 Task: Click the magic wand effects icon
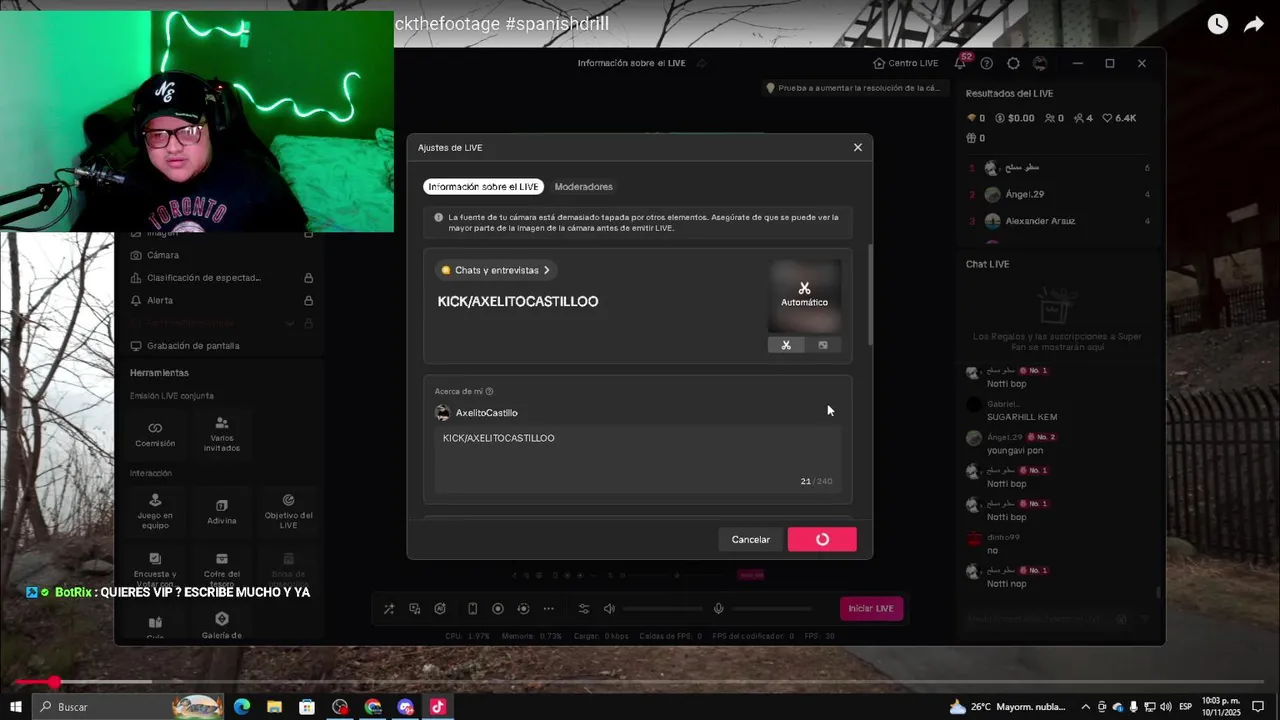(389, 609)
